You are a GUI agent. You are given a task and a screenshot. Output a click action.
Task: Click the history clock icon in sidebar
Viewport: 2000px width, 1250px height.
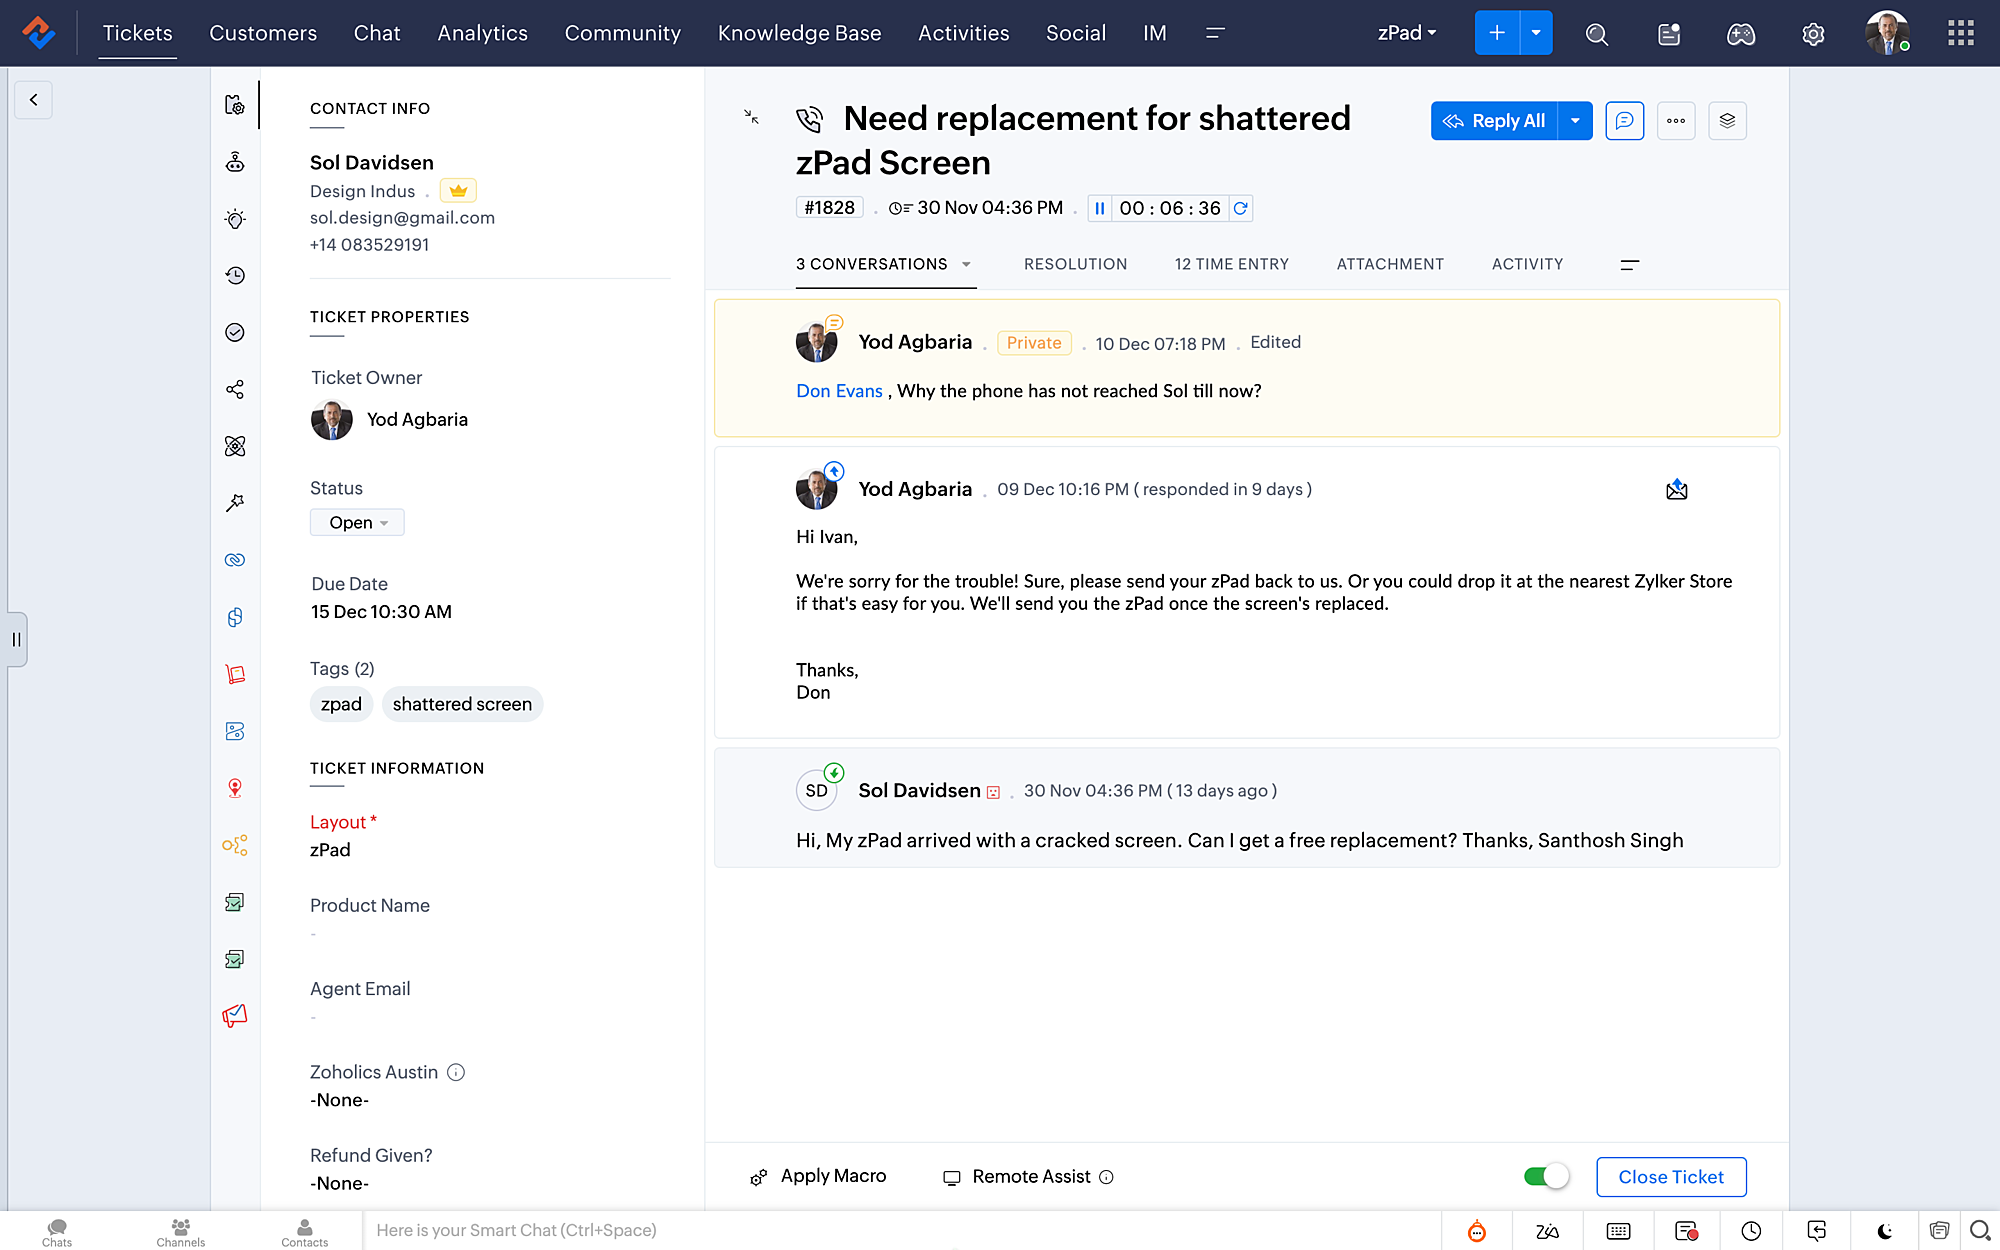235,275
